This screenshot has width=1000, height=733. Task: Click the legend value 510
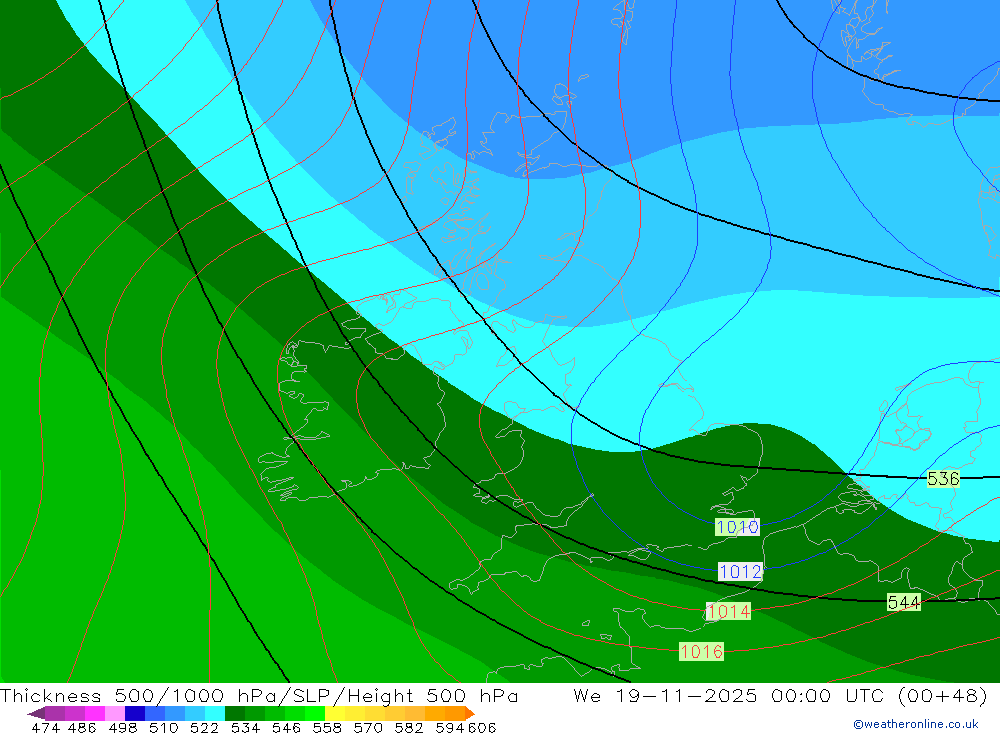pyautogui.click(x=164, y=728)
